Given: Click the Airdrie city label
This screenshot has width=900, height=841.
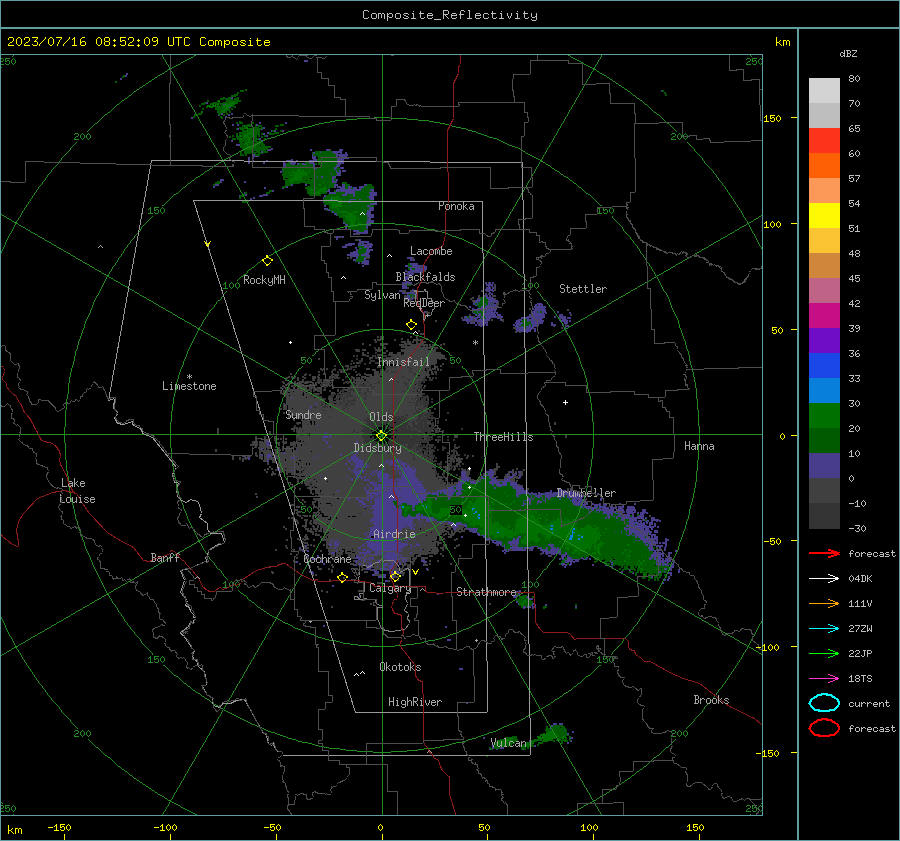Looking at the screenshot, I should click(394, 534).
